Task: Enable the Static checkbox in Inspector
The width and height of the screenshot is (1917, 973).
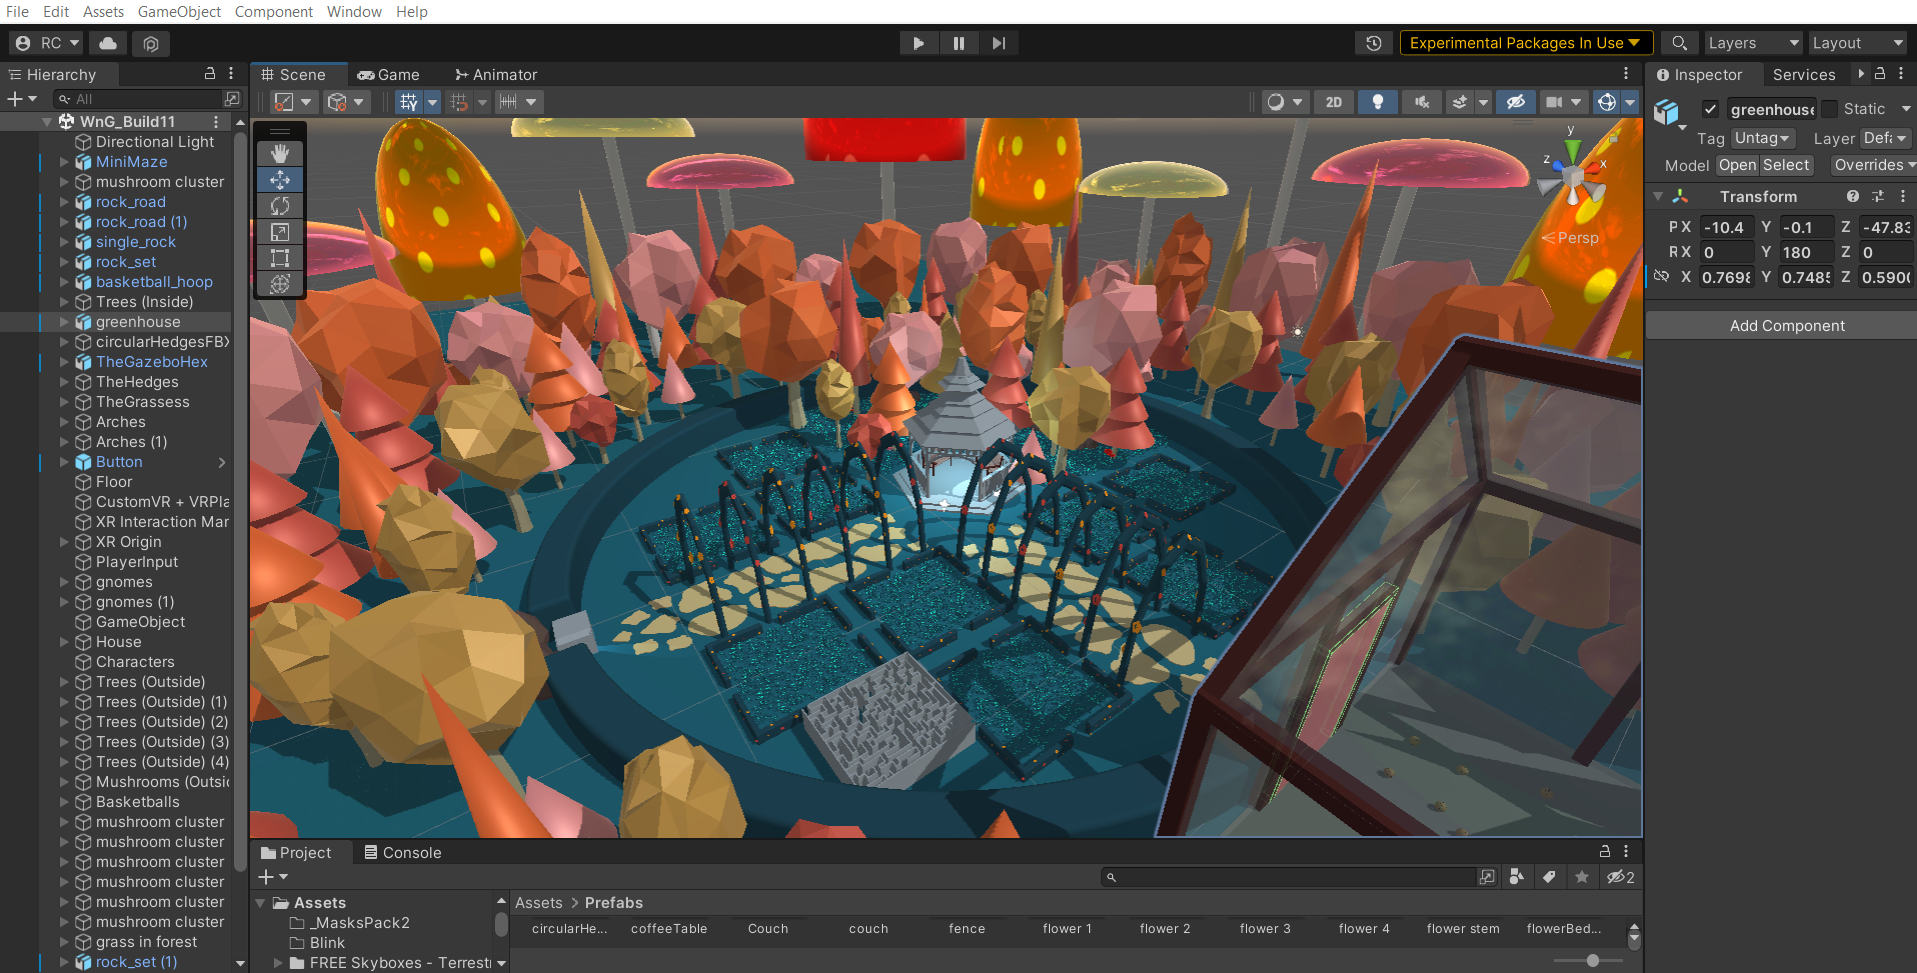Action: (x=1830, y=109)
